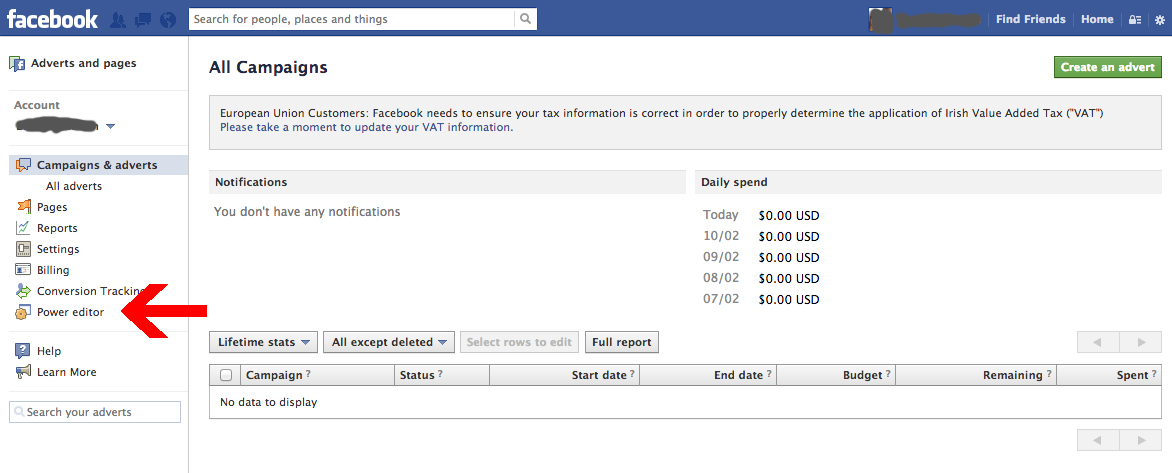This screenshot has width=1172, height=473.
Task: Click the Learn More megaphone icon
Action: [x=24, y=371]
